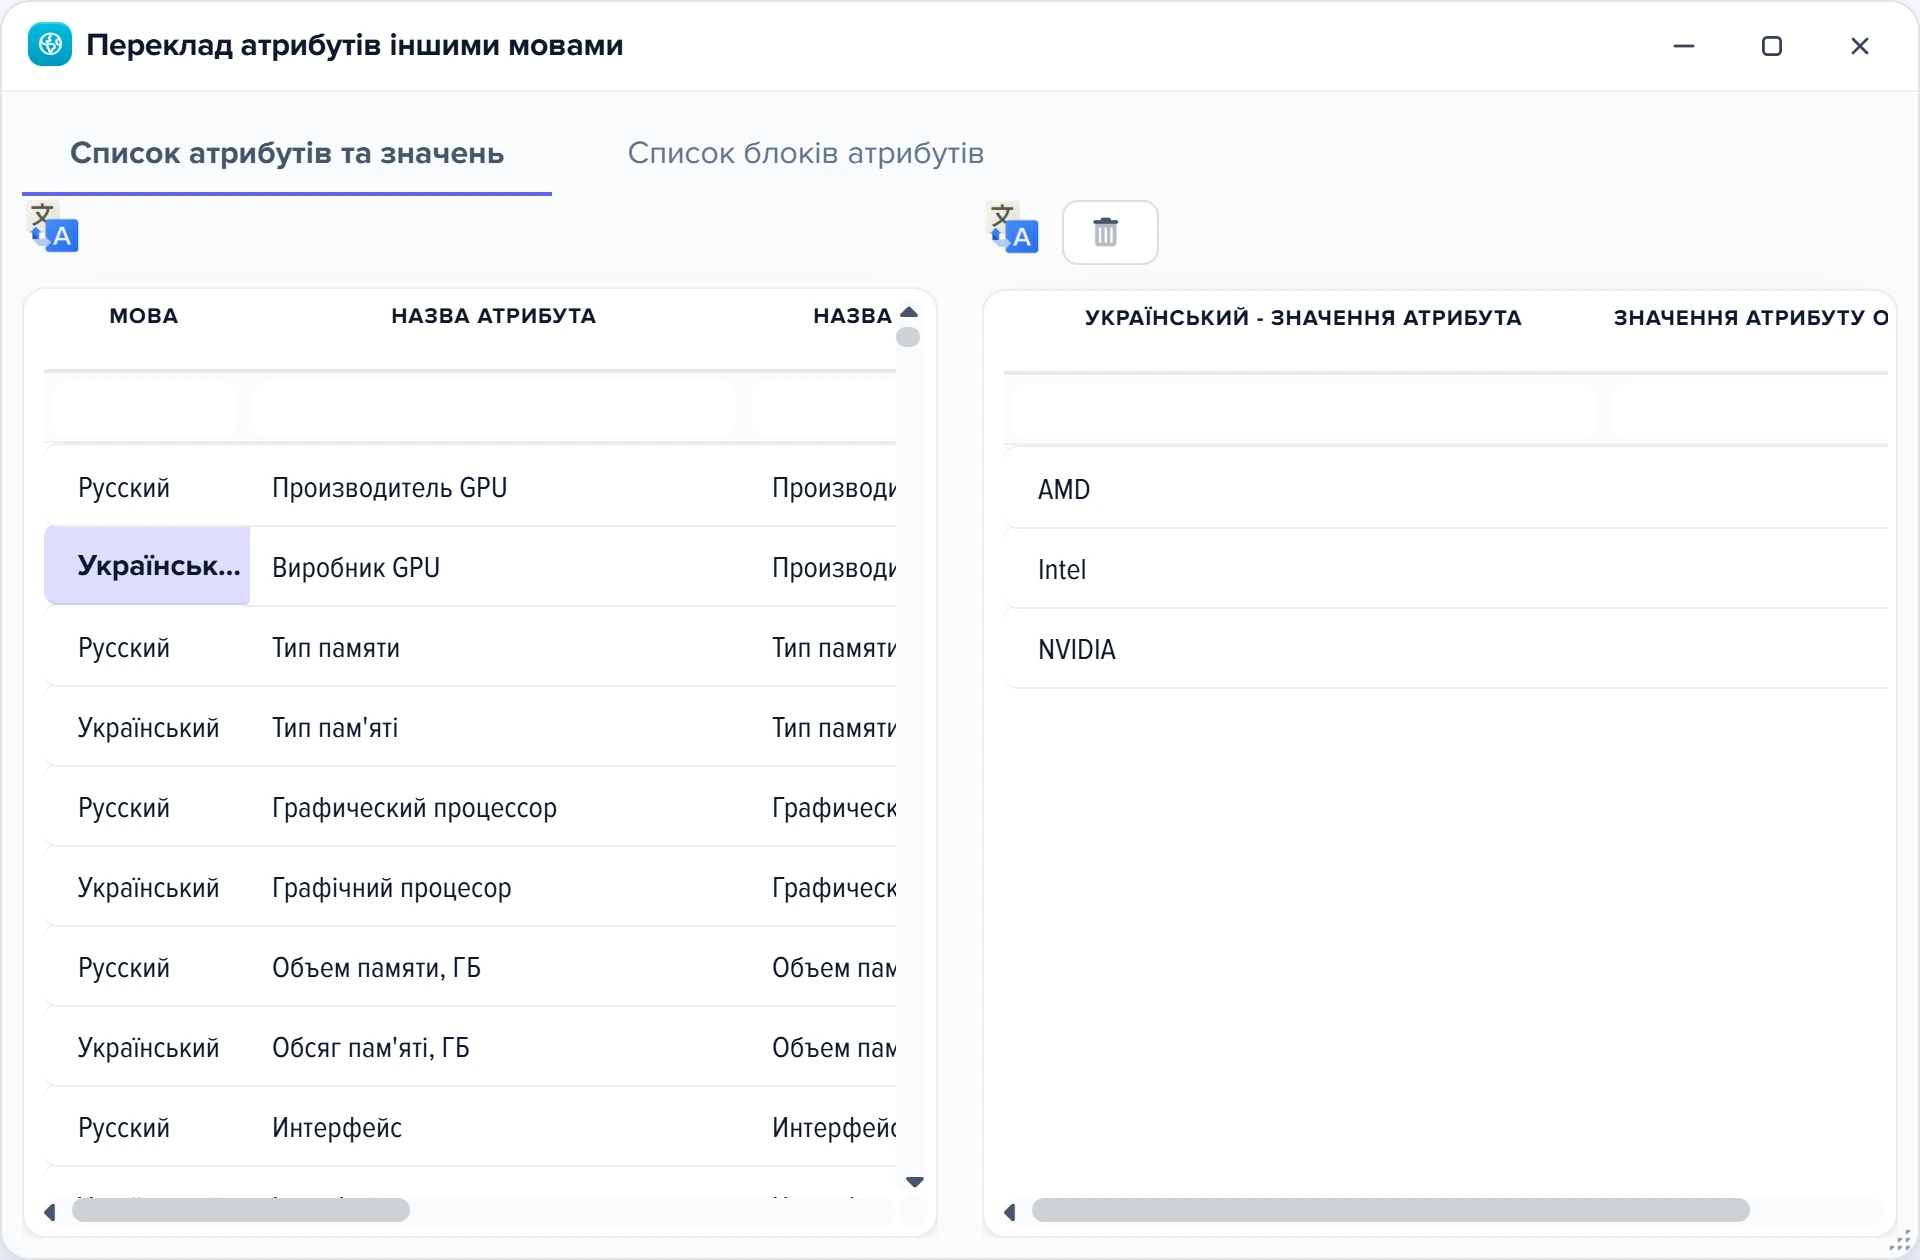Viewport: 1920px width, 1260px height.
Task: Click the left arrow of the values horizontal scrollbar
Action: coord(1009,1212)
